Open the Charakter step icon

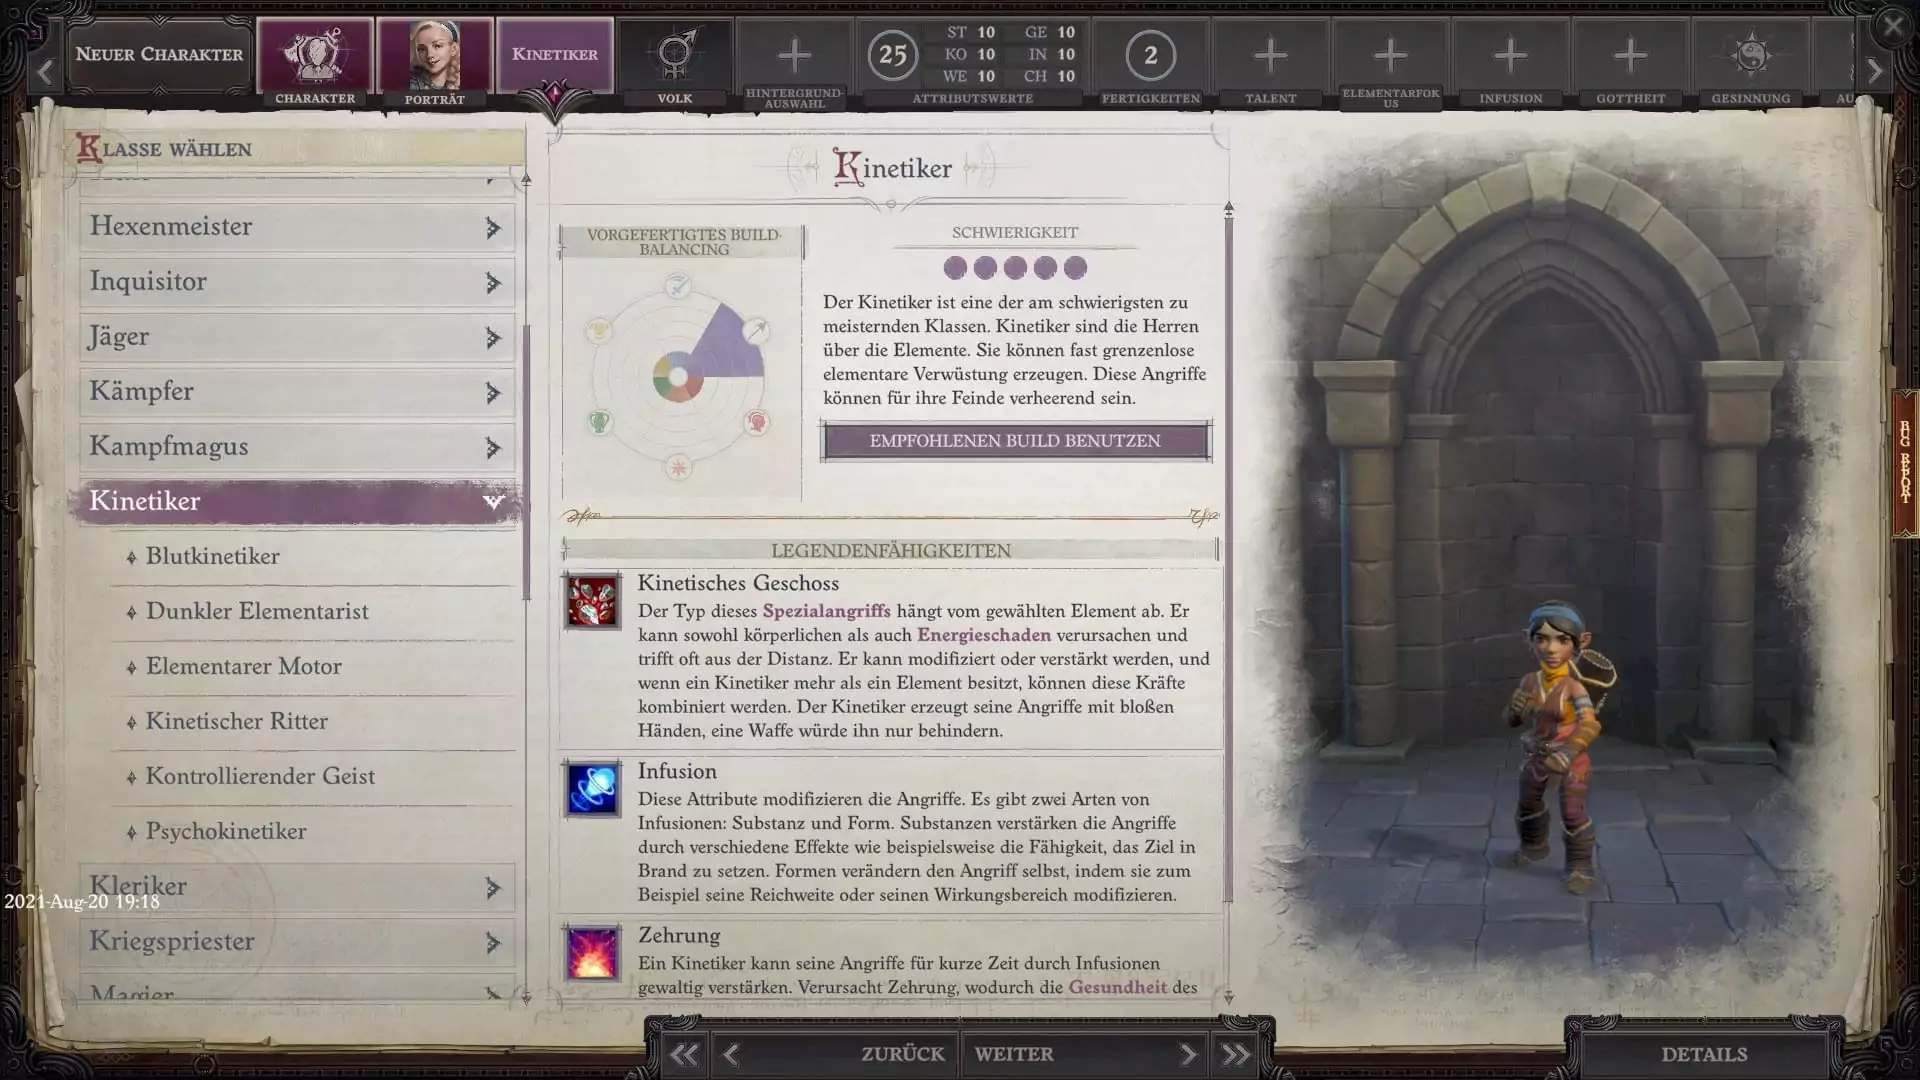pos(315,56)
